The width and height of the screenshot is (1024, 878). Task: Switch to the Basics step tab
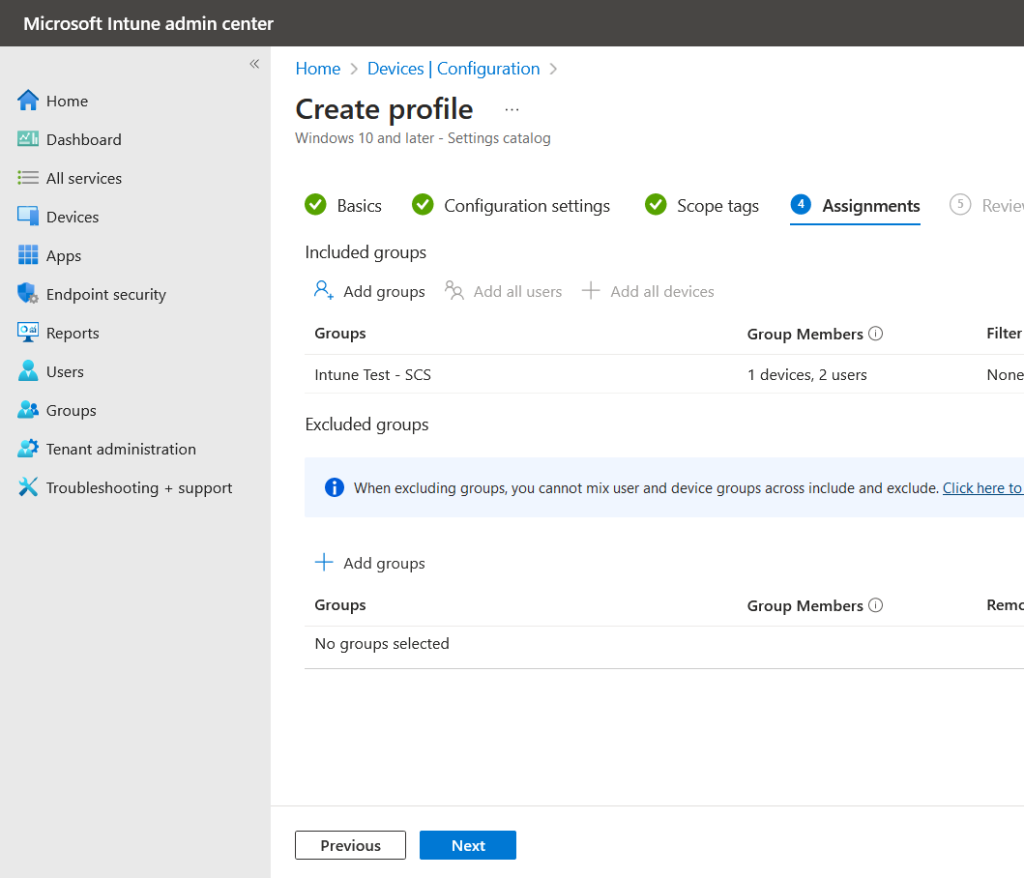(x=343, y=205)
